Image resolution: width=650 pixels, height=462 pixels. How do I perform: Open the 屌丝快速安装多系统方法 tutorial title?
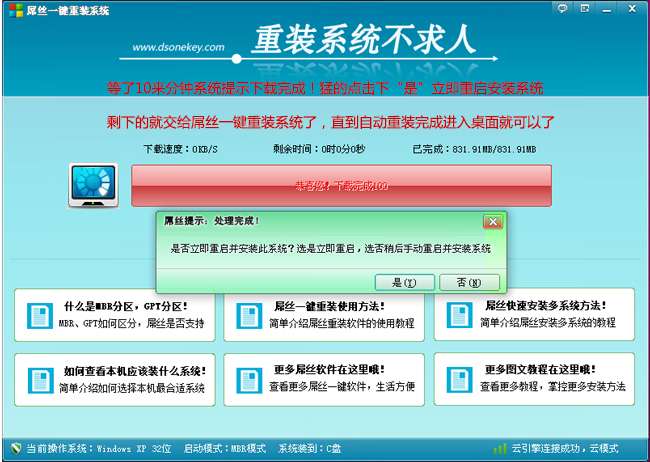pyautogui.click(x=559, y=305)
